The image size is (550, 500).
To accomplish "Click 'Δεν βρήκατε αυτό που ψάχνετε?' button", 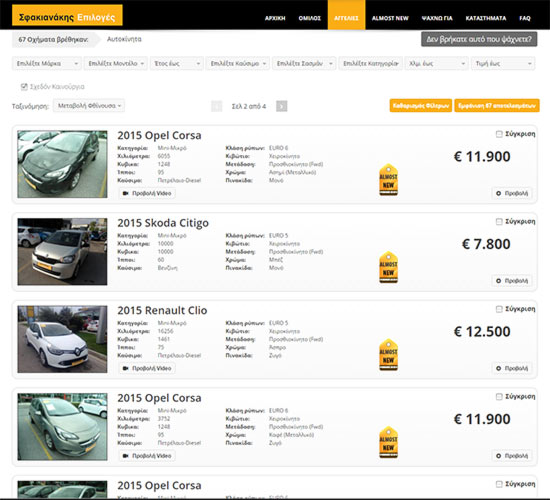I will click(479, 39).
